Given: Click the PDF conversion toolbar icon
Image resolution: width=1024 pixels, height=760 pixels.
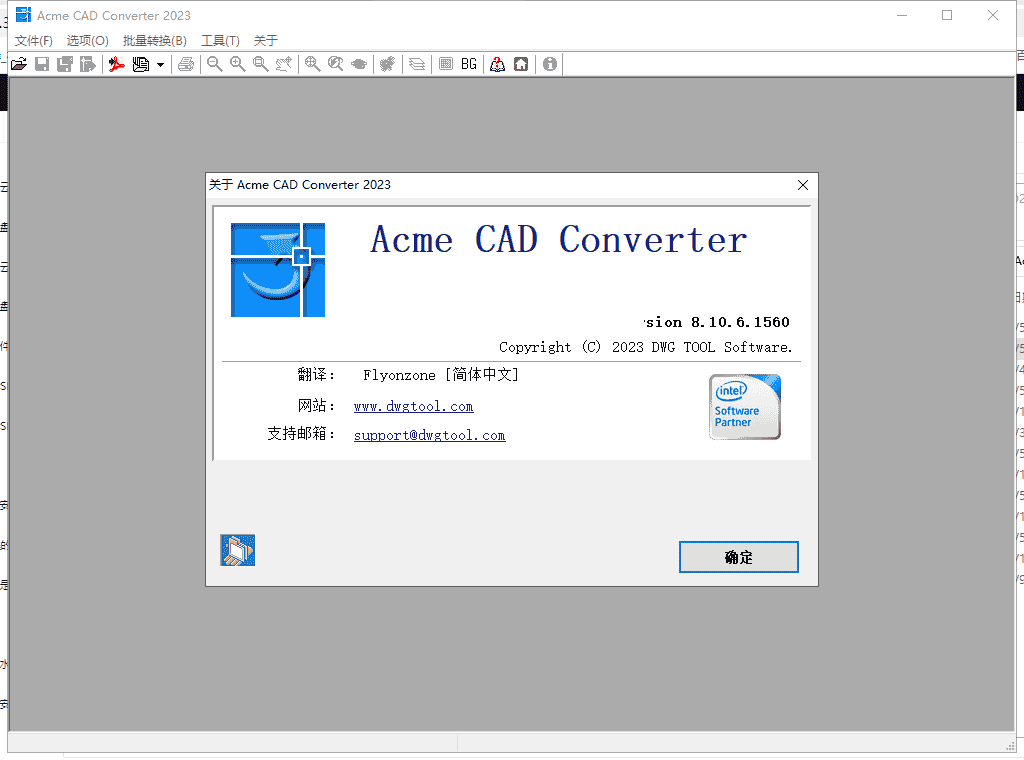Looking at the screenshot, I should [x=117, y=63].
